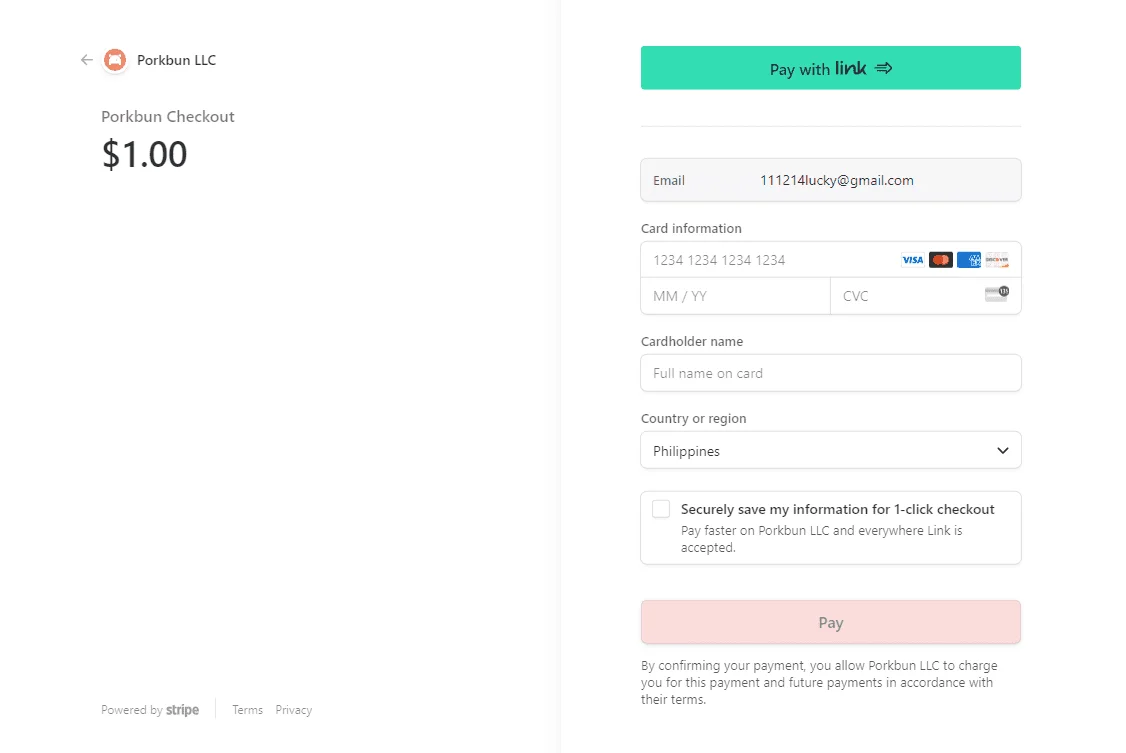Click the Pay with Link button
1126x753 pixels.
click(x=831, y=68)
